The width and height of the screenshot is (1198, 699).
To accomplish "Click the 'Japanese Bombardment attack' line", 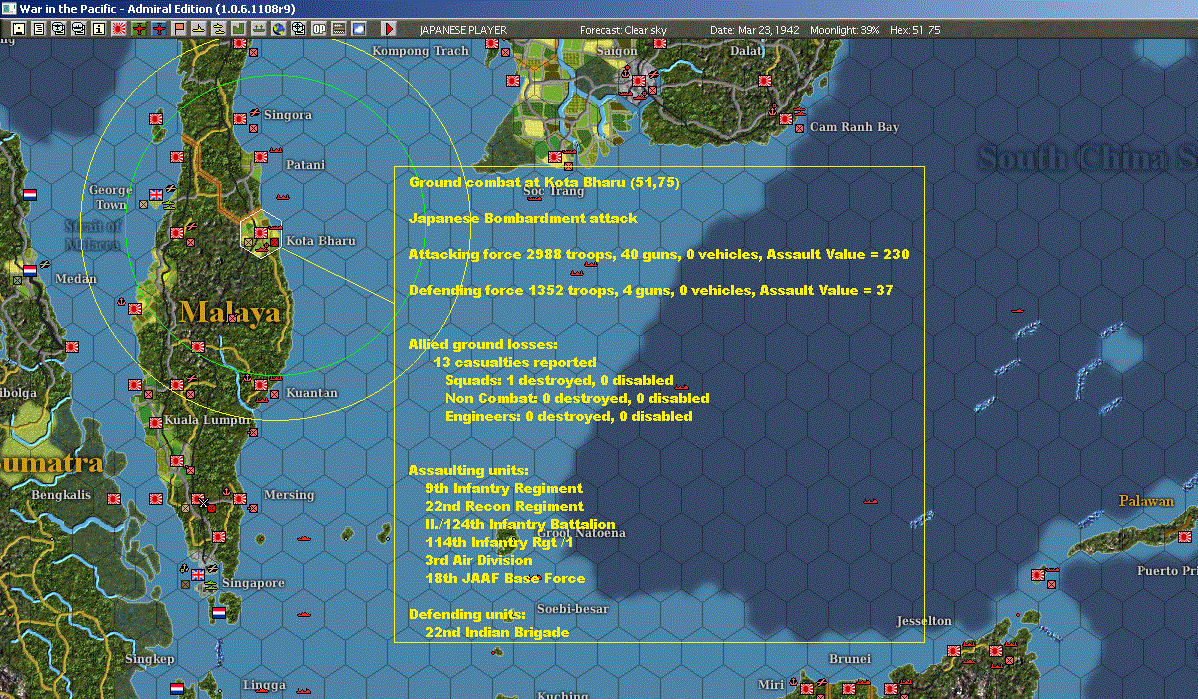I will coord(523,218).
